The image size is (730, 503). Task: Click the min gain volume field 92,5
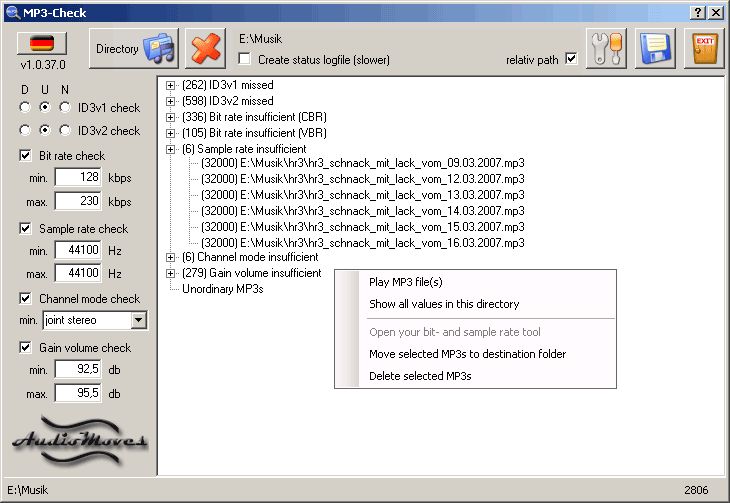click(x=78, y=369)
